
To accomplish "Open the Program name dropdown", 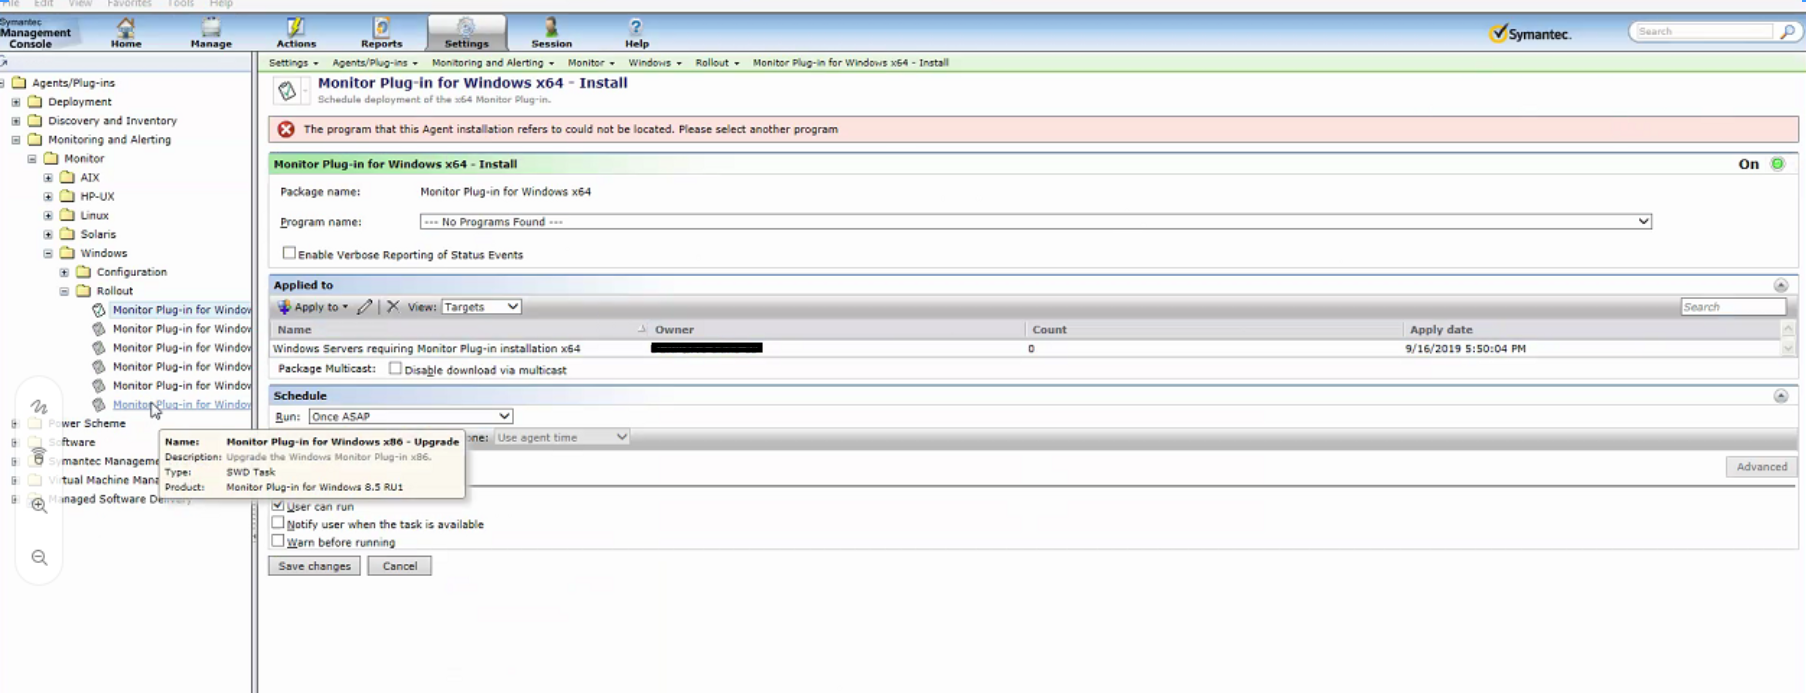I will pyautogui.click(x=1035, y=221).
